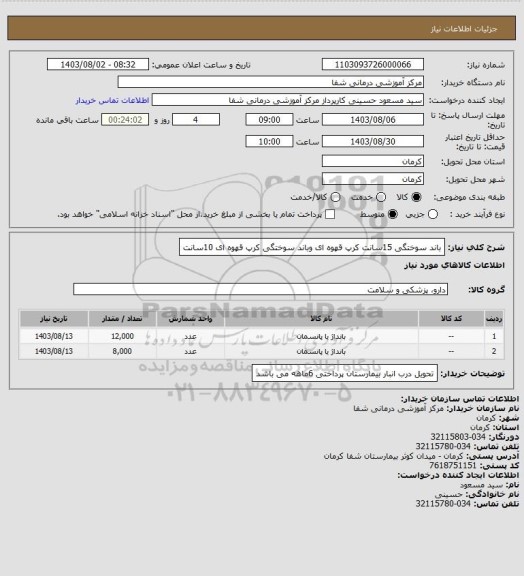Click the شماره نیاز number field

coord(373,64)
